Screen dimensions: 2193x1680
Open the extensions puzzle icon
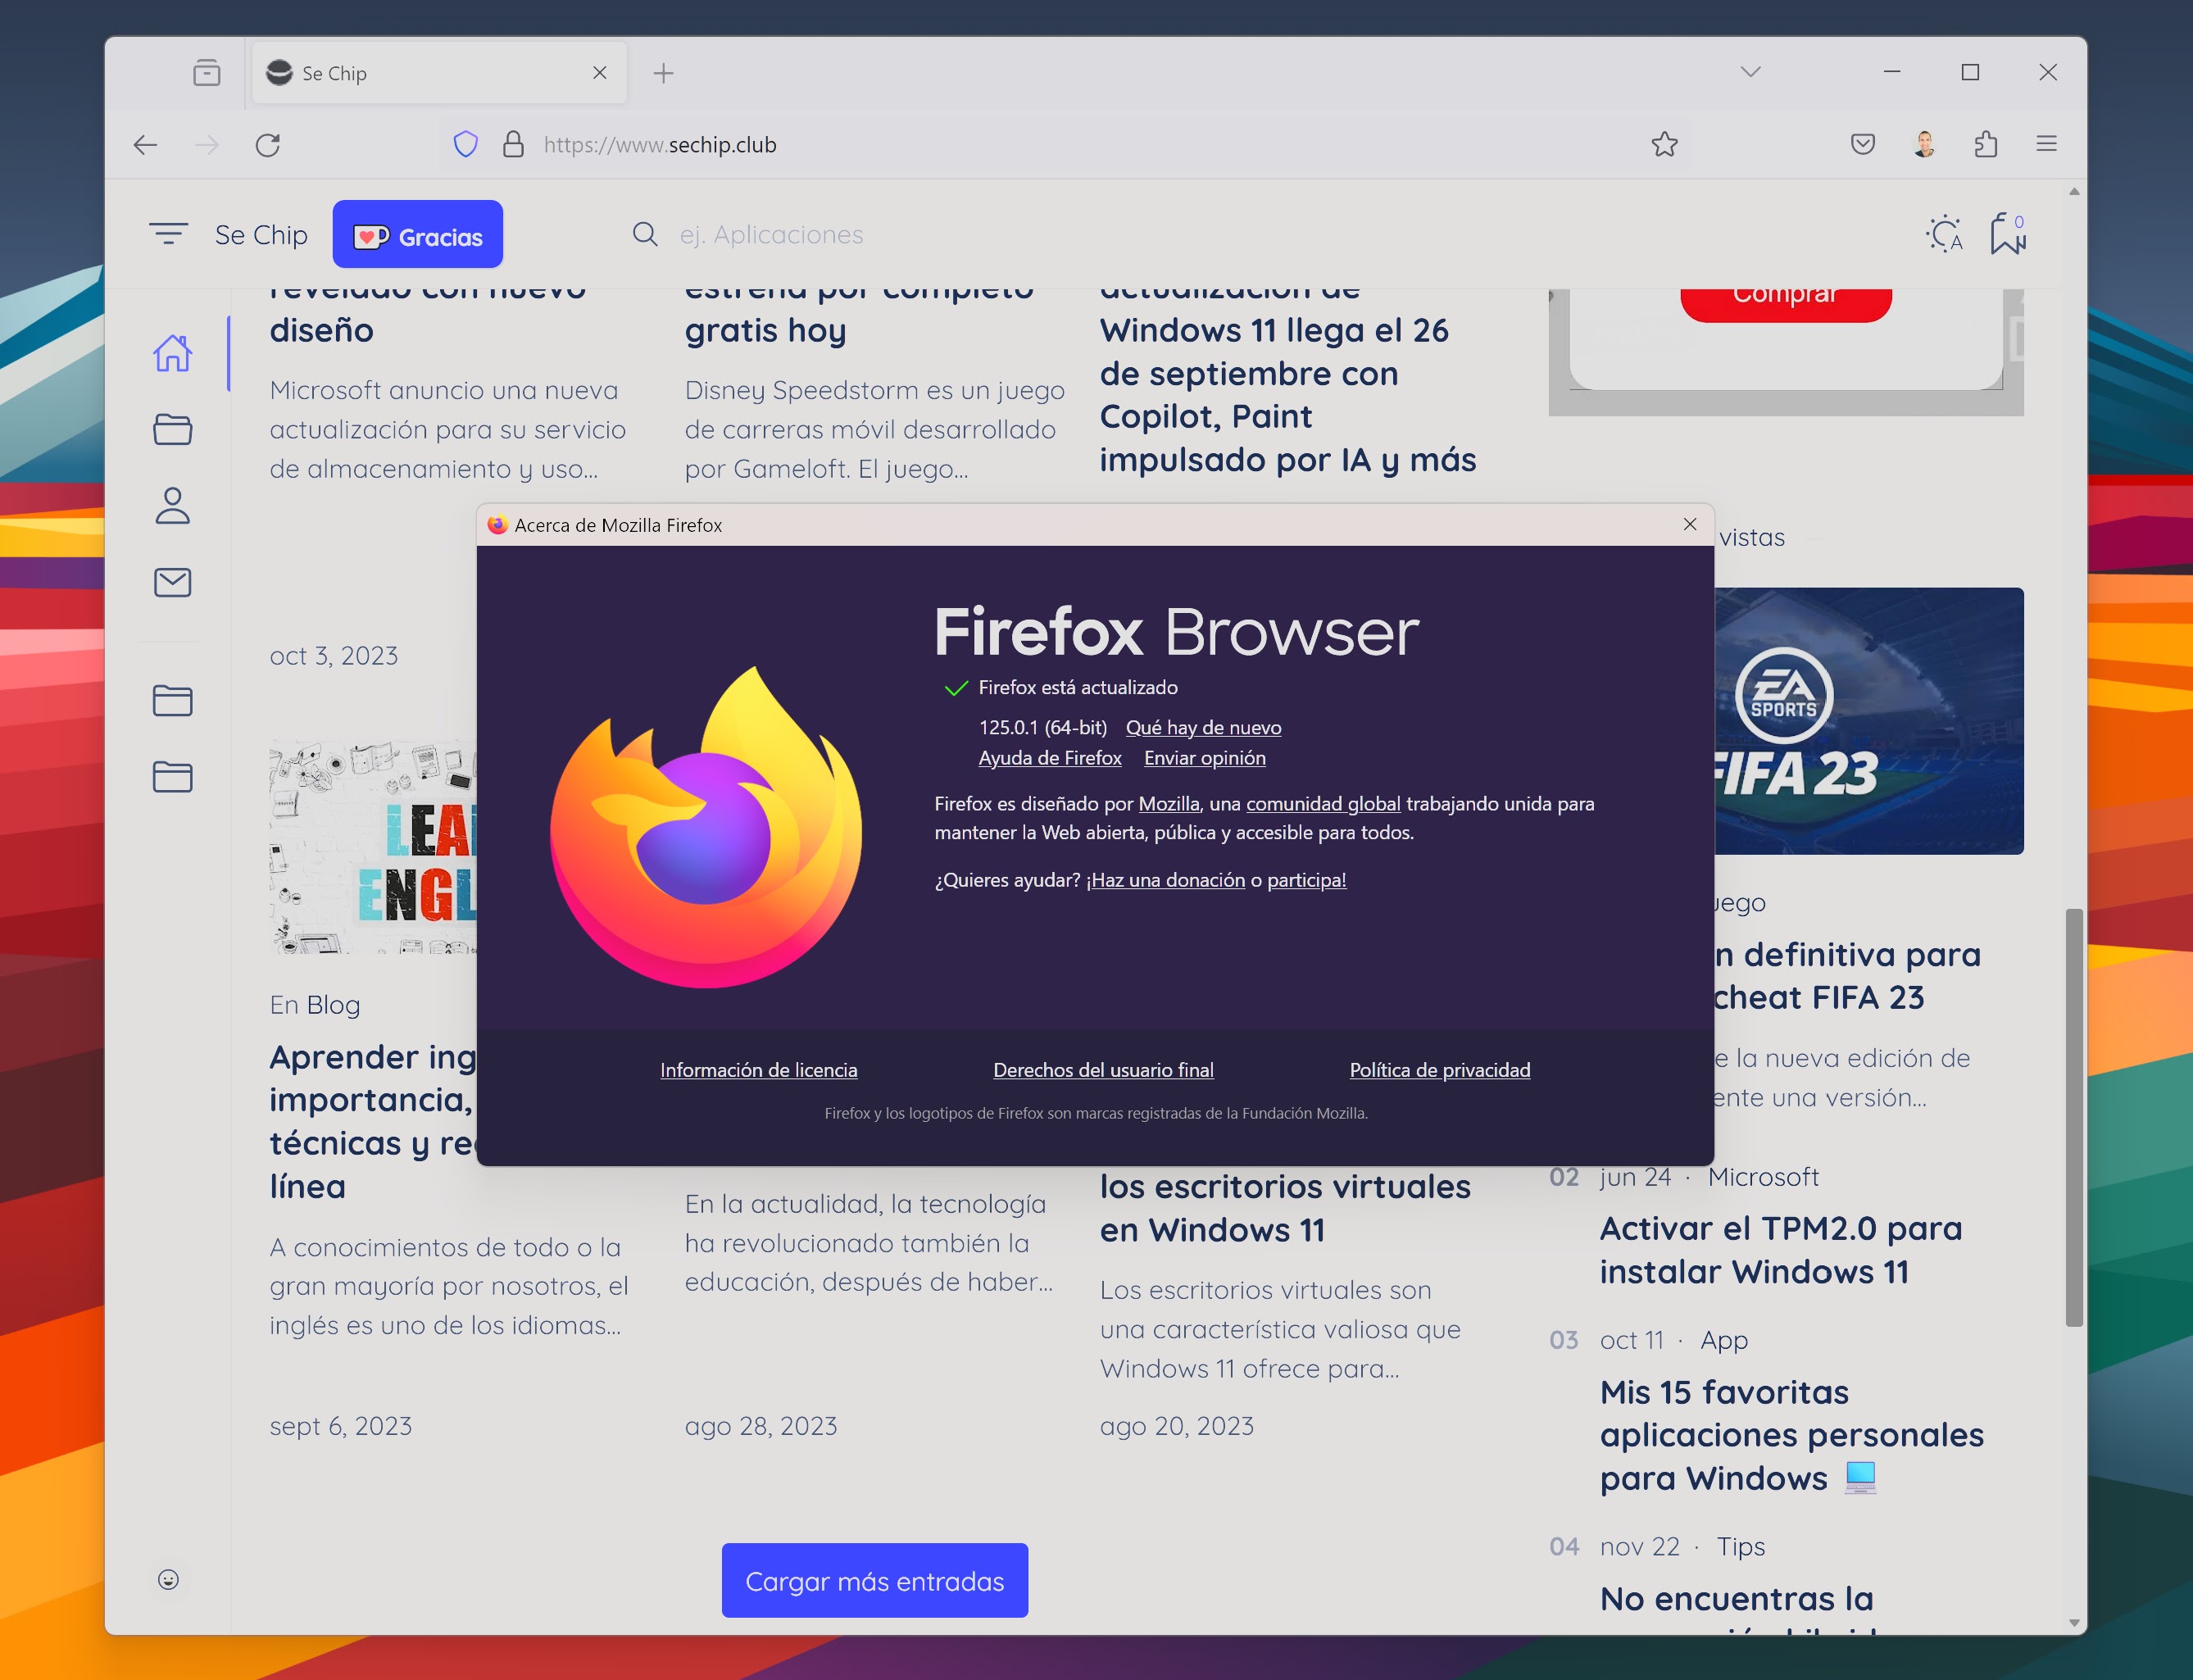(x=1986, y=144)
